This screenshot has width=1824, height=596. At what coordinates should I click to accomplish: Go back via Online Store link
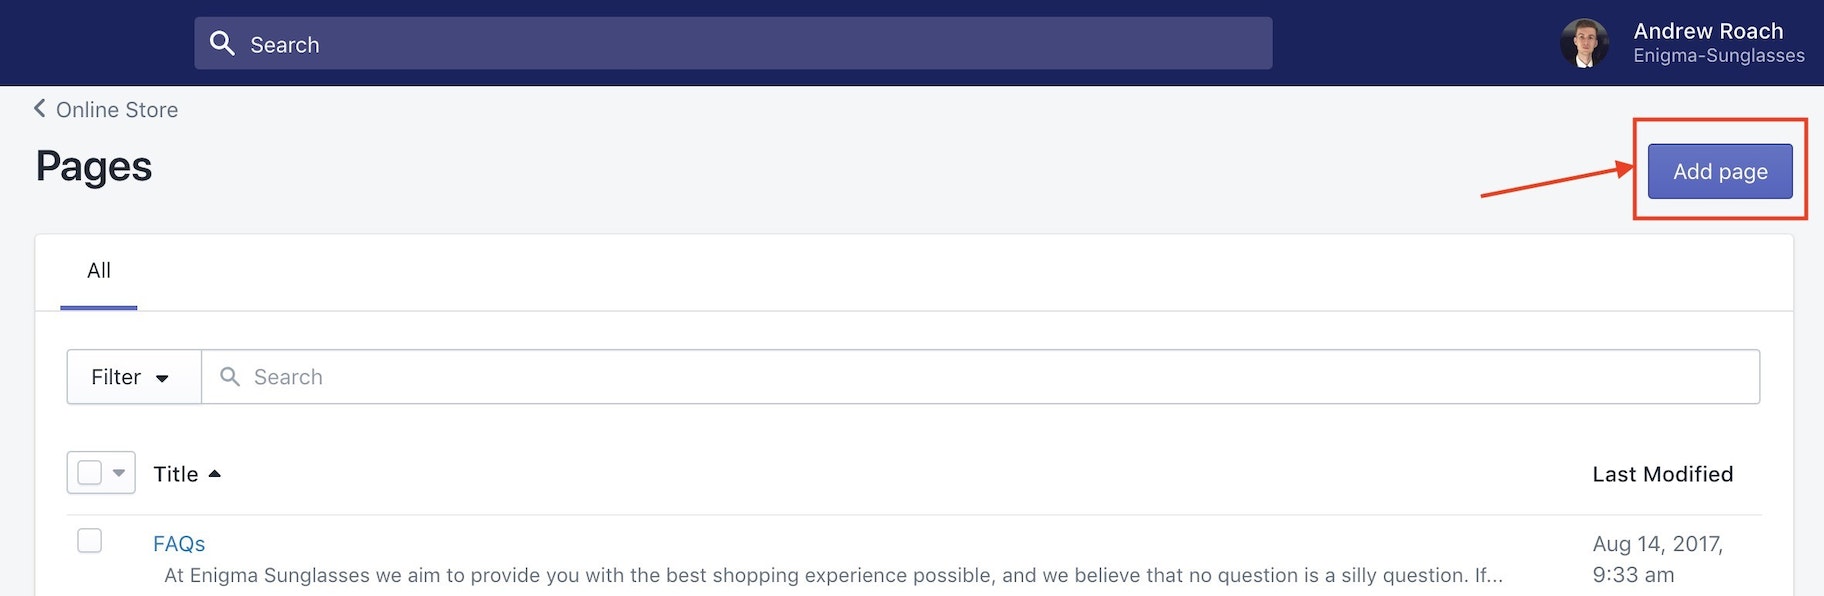point(117,110)
